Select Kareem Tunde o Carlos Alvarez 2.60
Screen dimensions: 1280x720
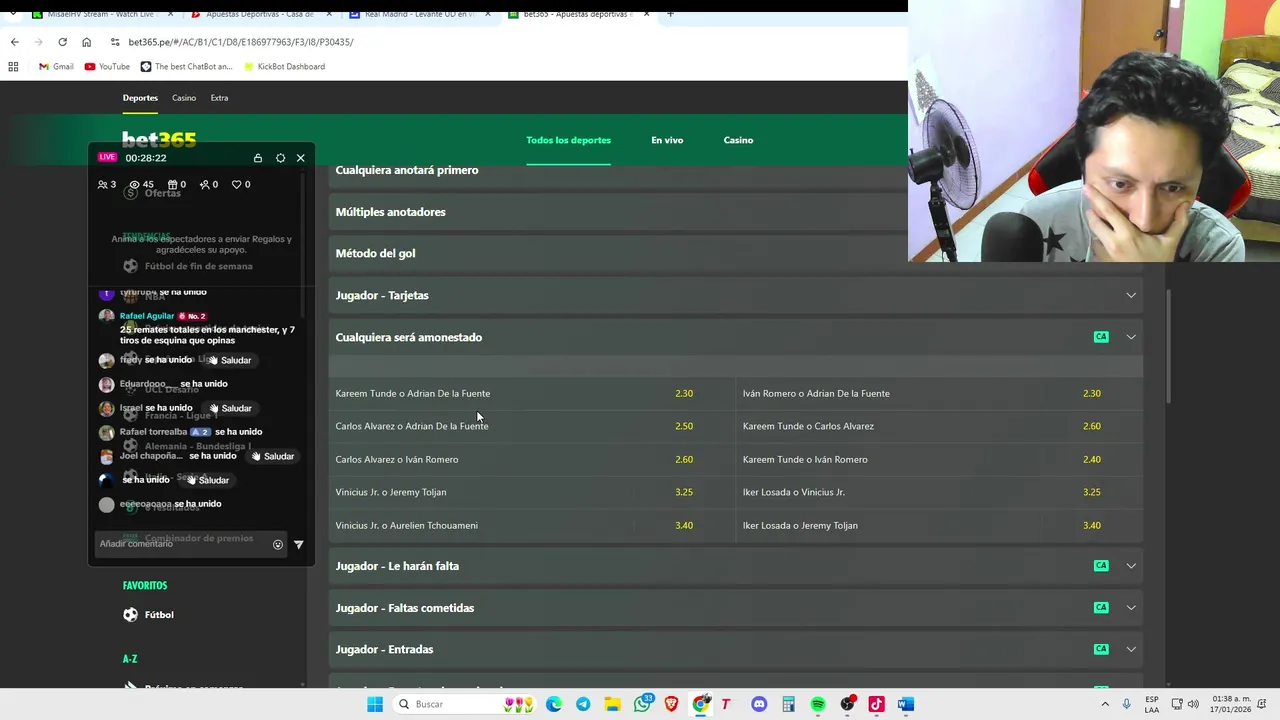pyautogui.click(x=939, y=426)
